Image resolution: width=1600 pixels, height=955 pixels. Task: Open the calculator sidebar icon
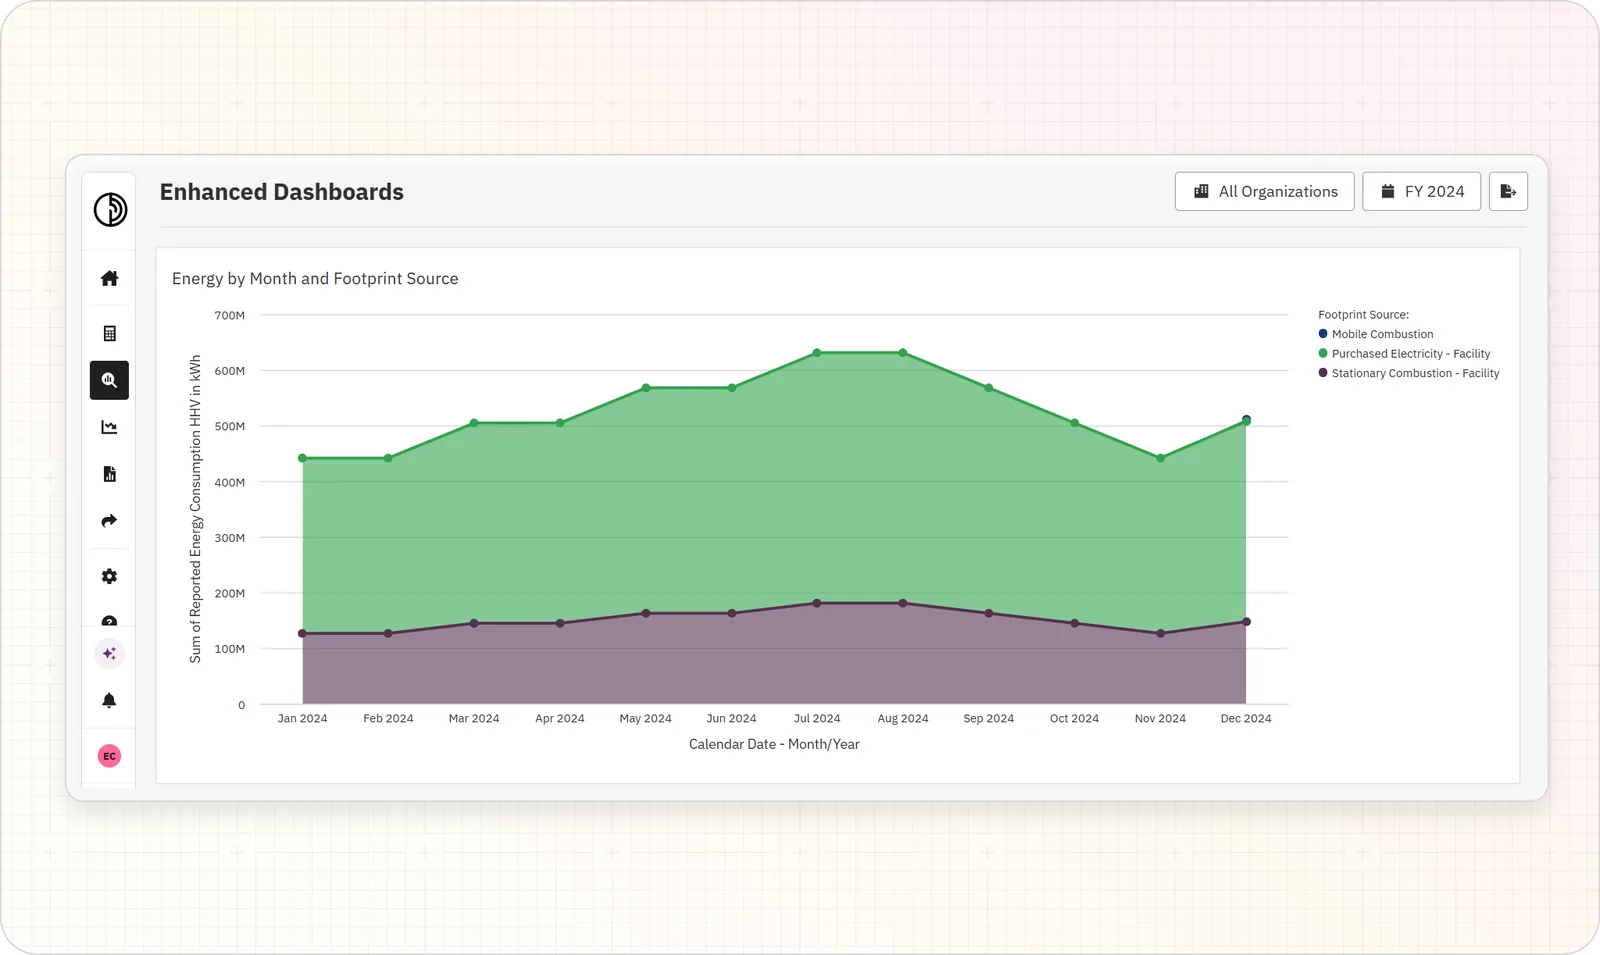[110, 333]
